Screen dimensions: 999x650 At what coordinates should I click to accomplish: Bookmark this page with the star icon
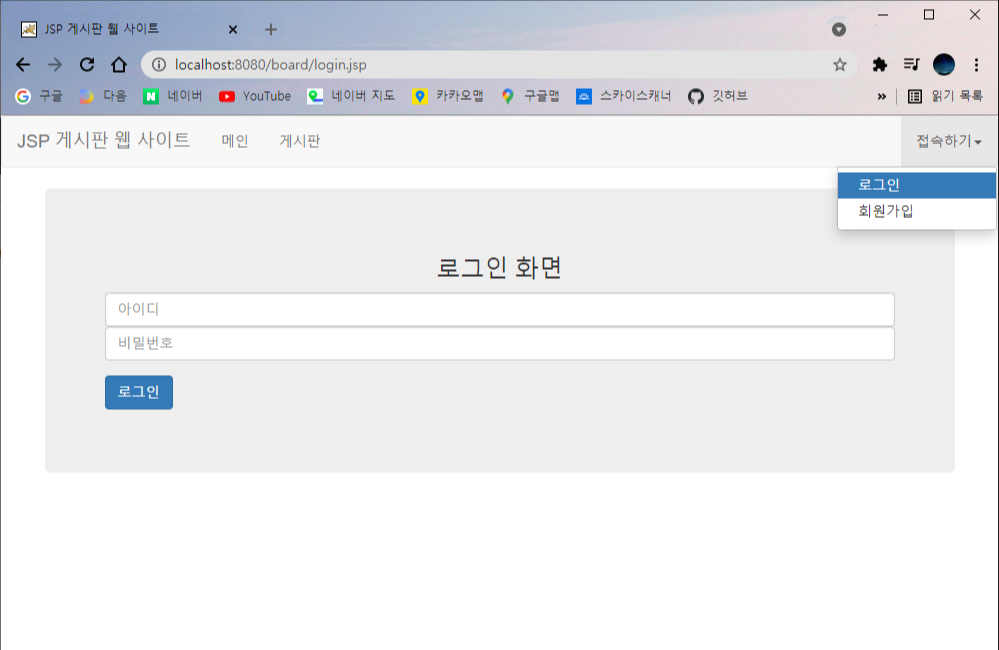click(840, 64)
